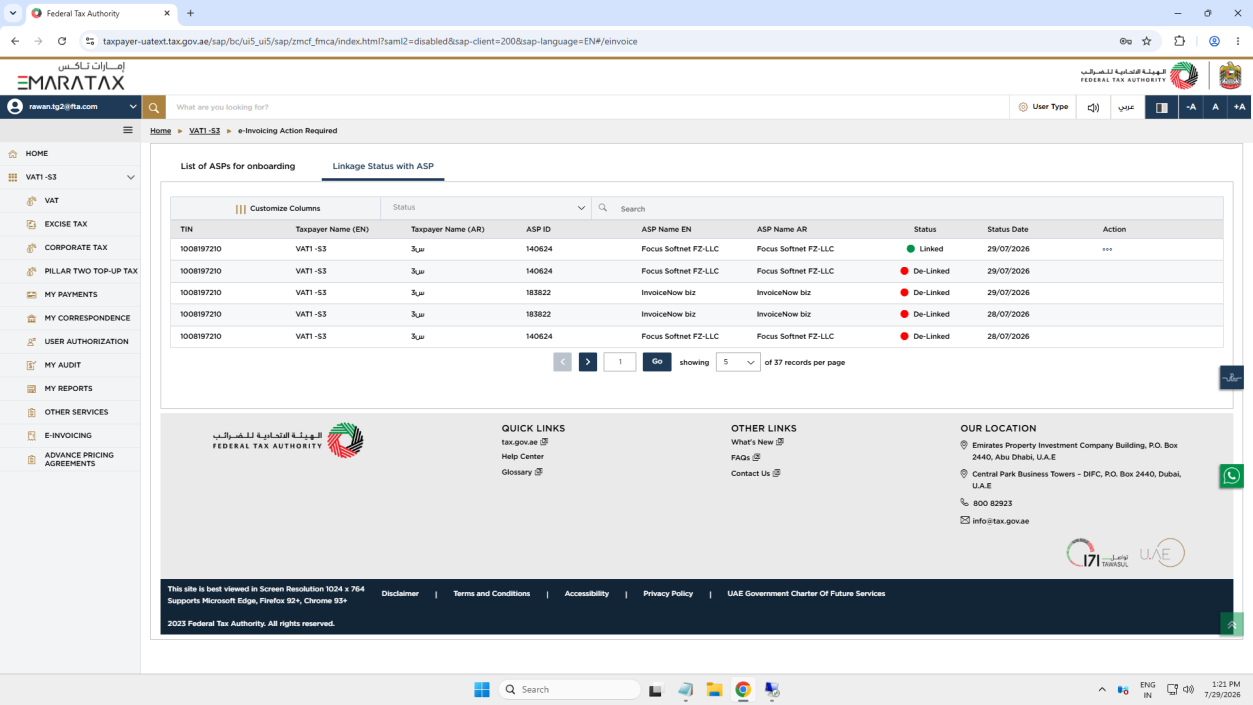This screenshot has height=705, width=1253.
Task: Click the scroll-to-top arrow icon
Action: pyautogui.click(x=1231, y=625)
